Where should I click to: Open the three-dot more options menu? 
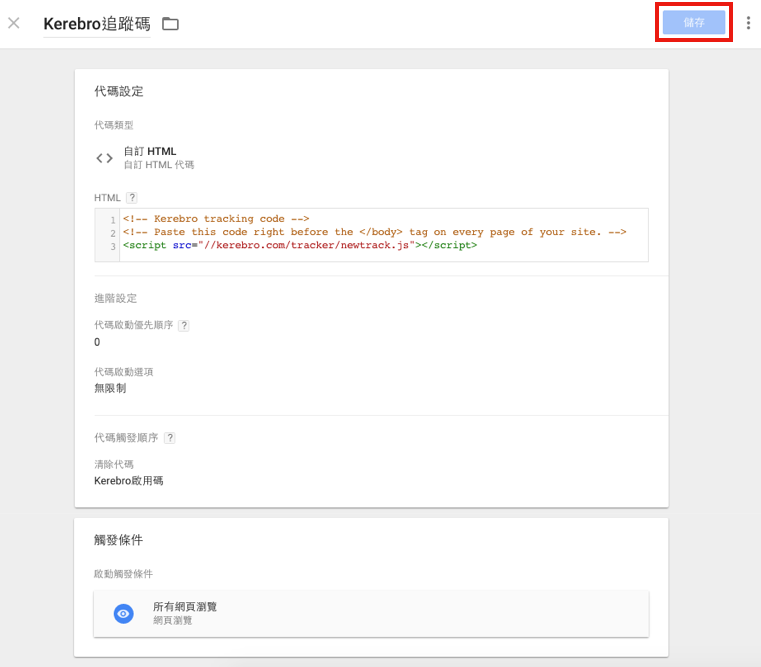[x=748, y=23]
